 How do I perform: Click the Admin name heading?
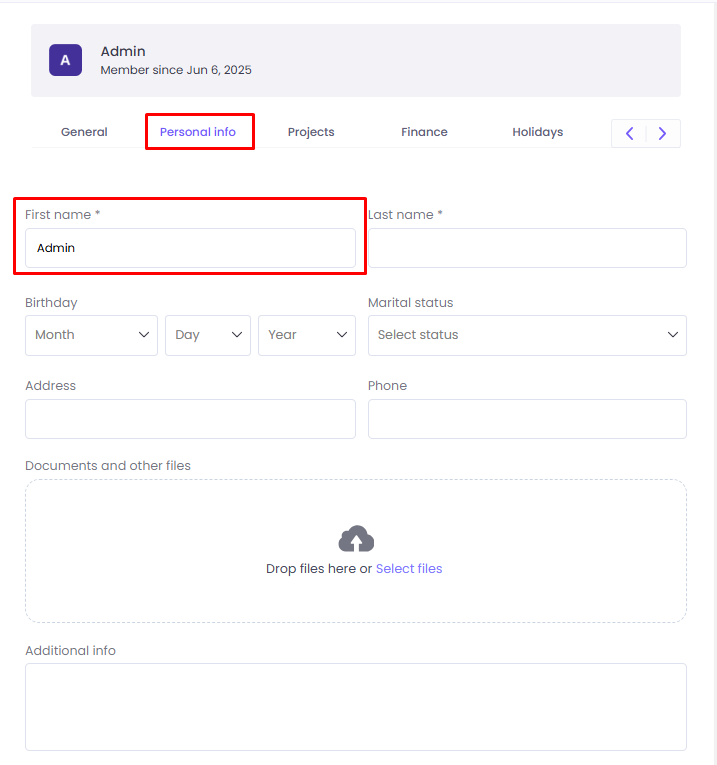(123, 51)
